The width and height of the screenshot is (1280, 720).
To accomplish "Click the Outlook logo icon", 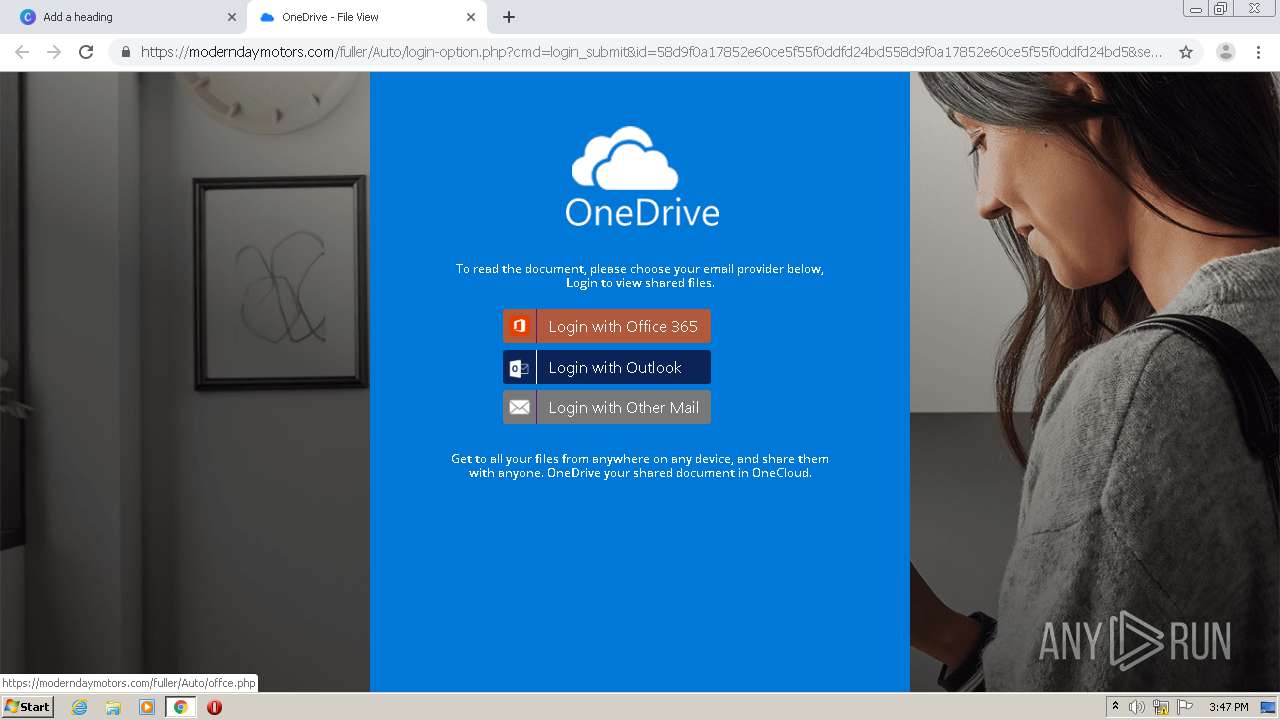I will tap(519, 367).
